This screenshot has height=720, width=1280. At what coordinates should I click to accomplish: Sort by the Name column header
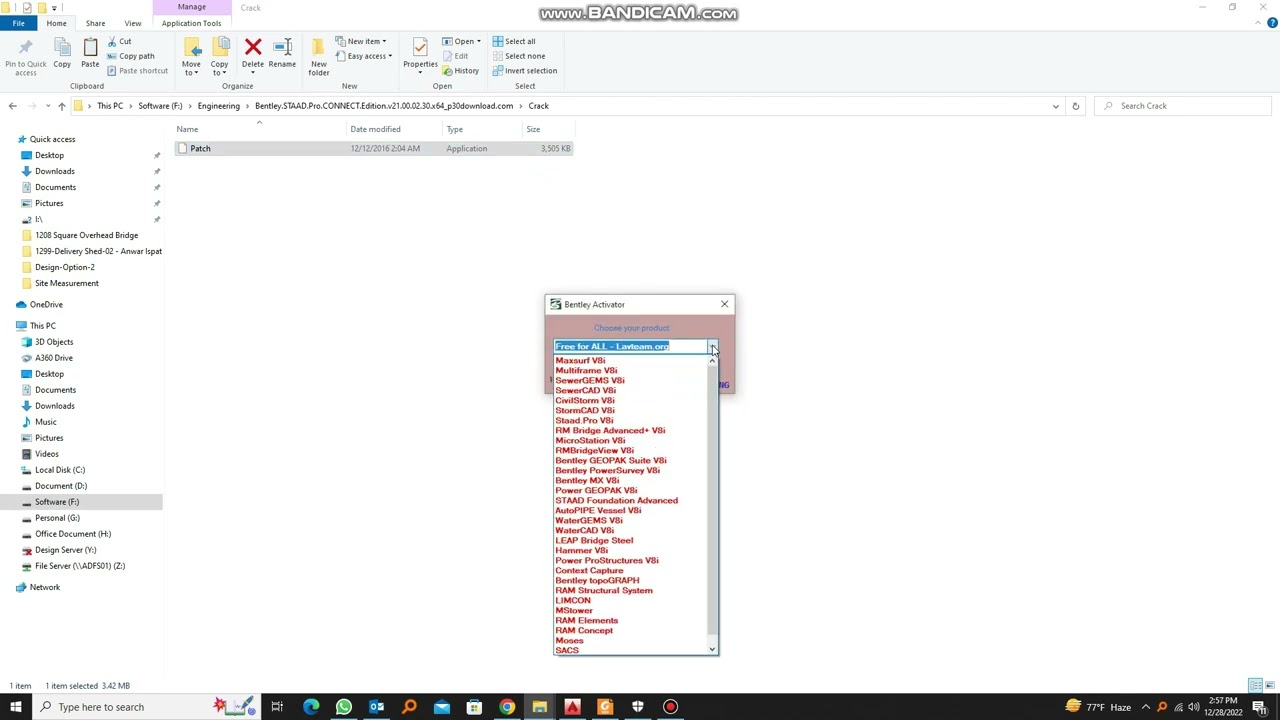(187, 129)
